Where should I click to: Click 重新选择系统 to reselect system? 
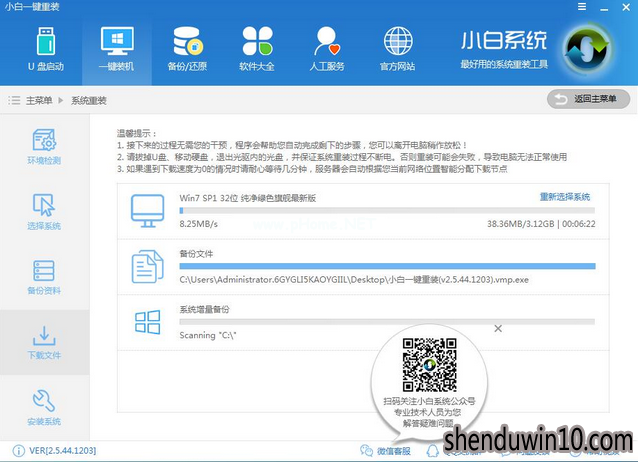pyautogui.click(x=565, y=197)
